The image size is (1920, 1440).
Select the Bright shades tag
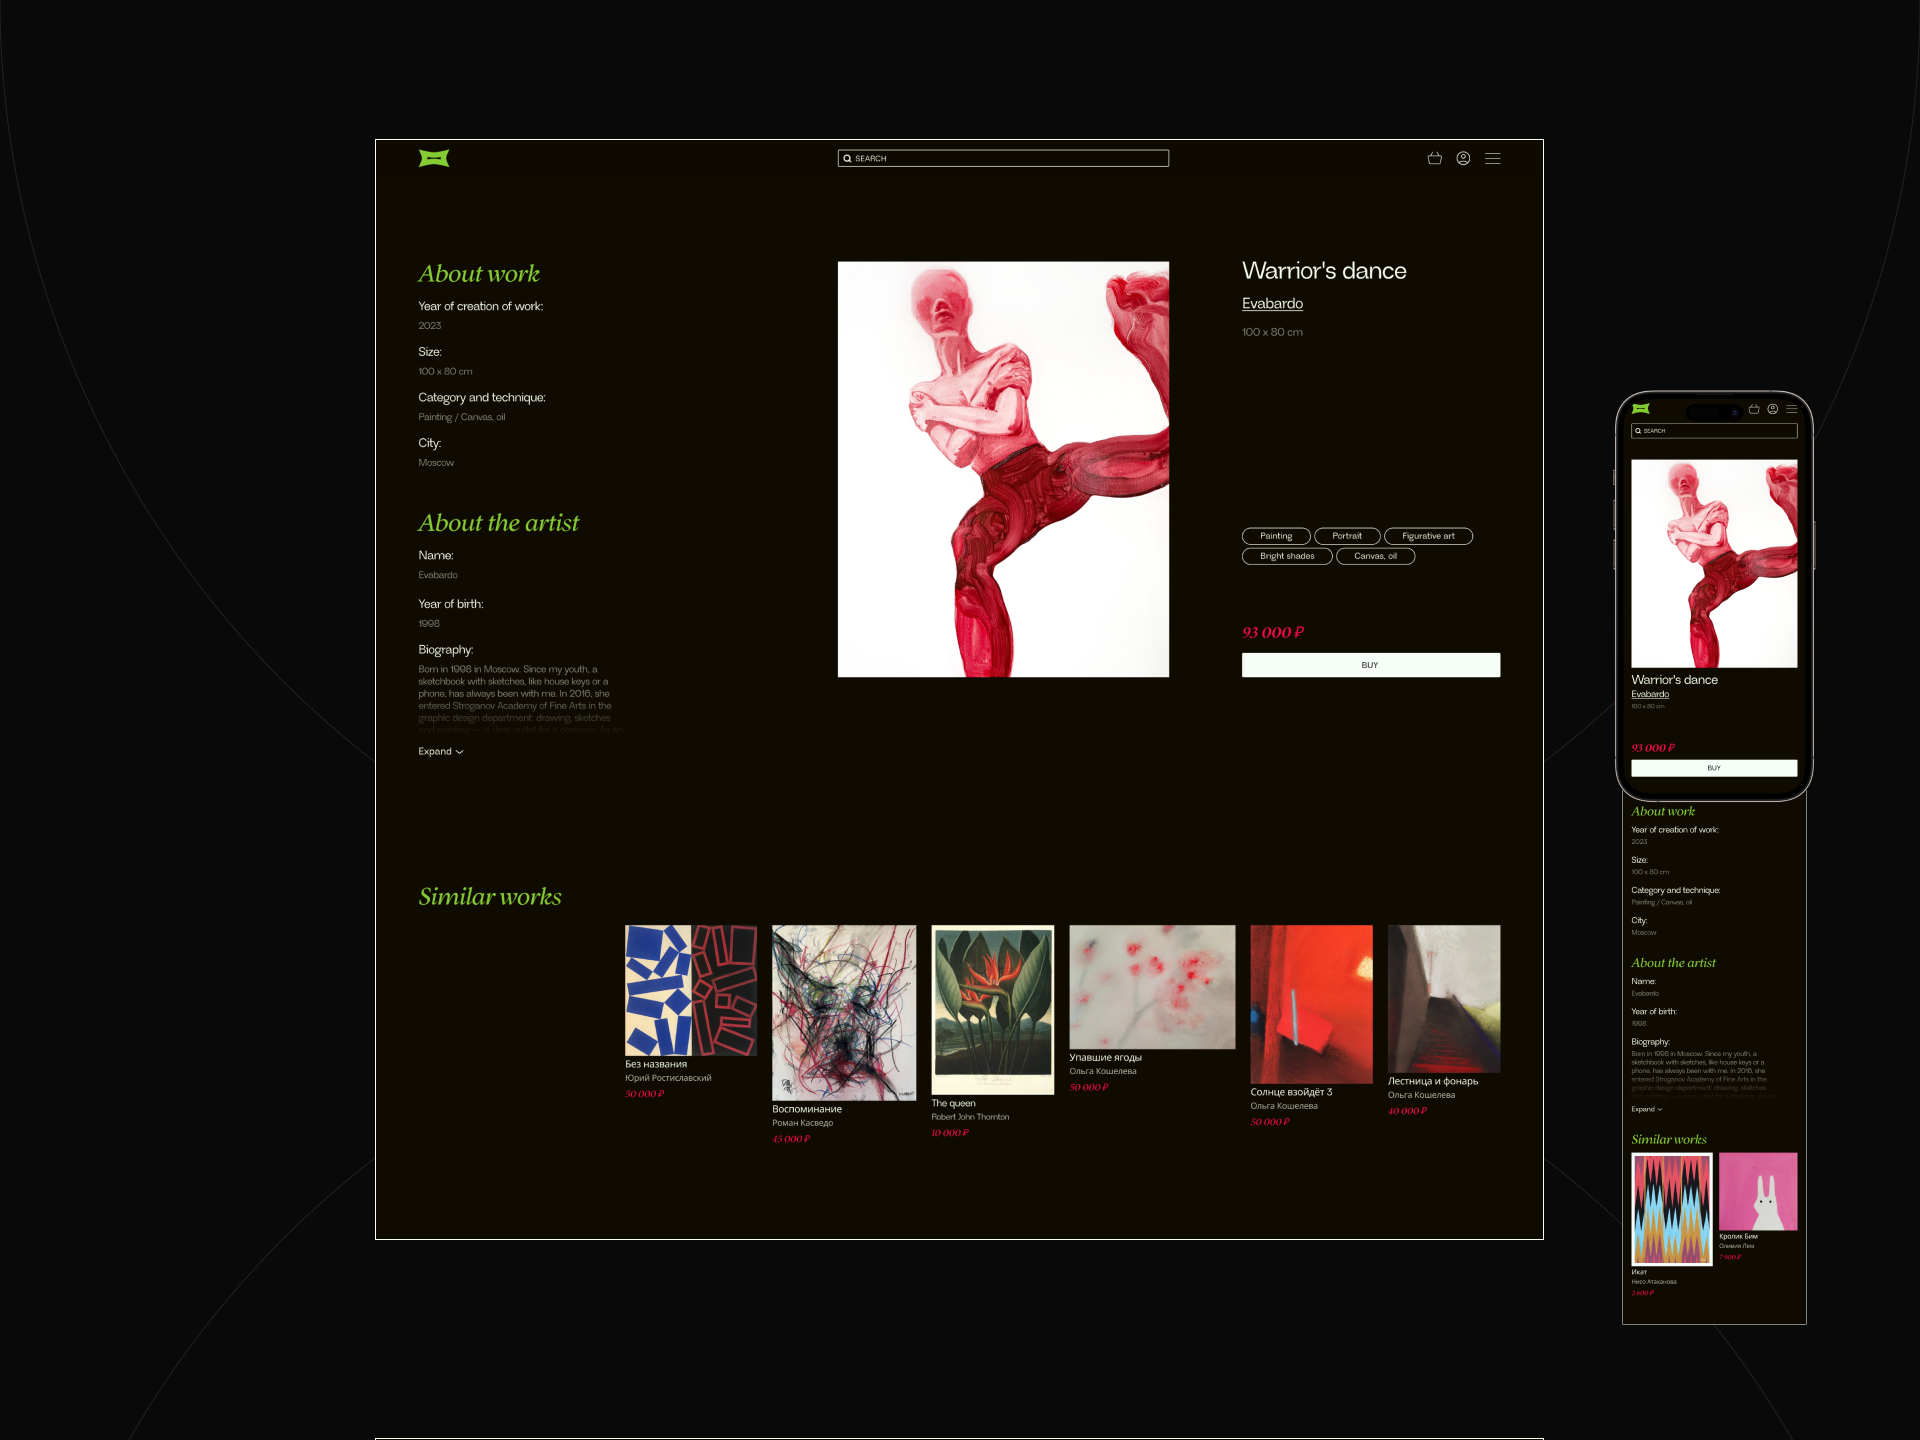1287,556
